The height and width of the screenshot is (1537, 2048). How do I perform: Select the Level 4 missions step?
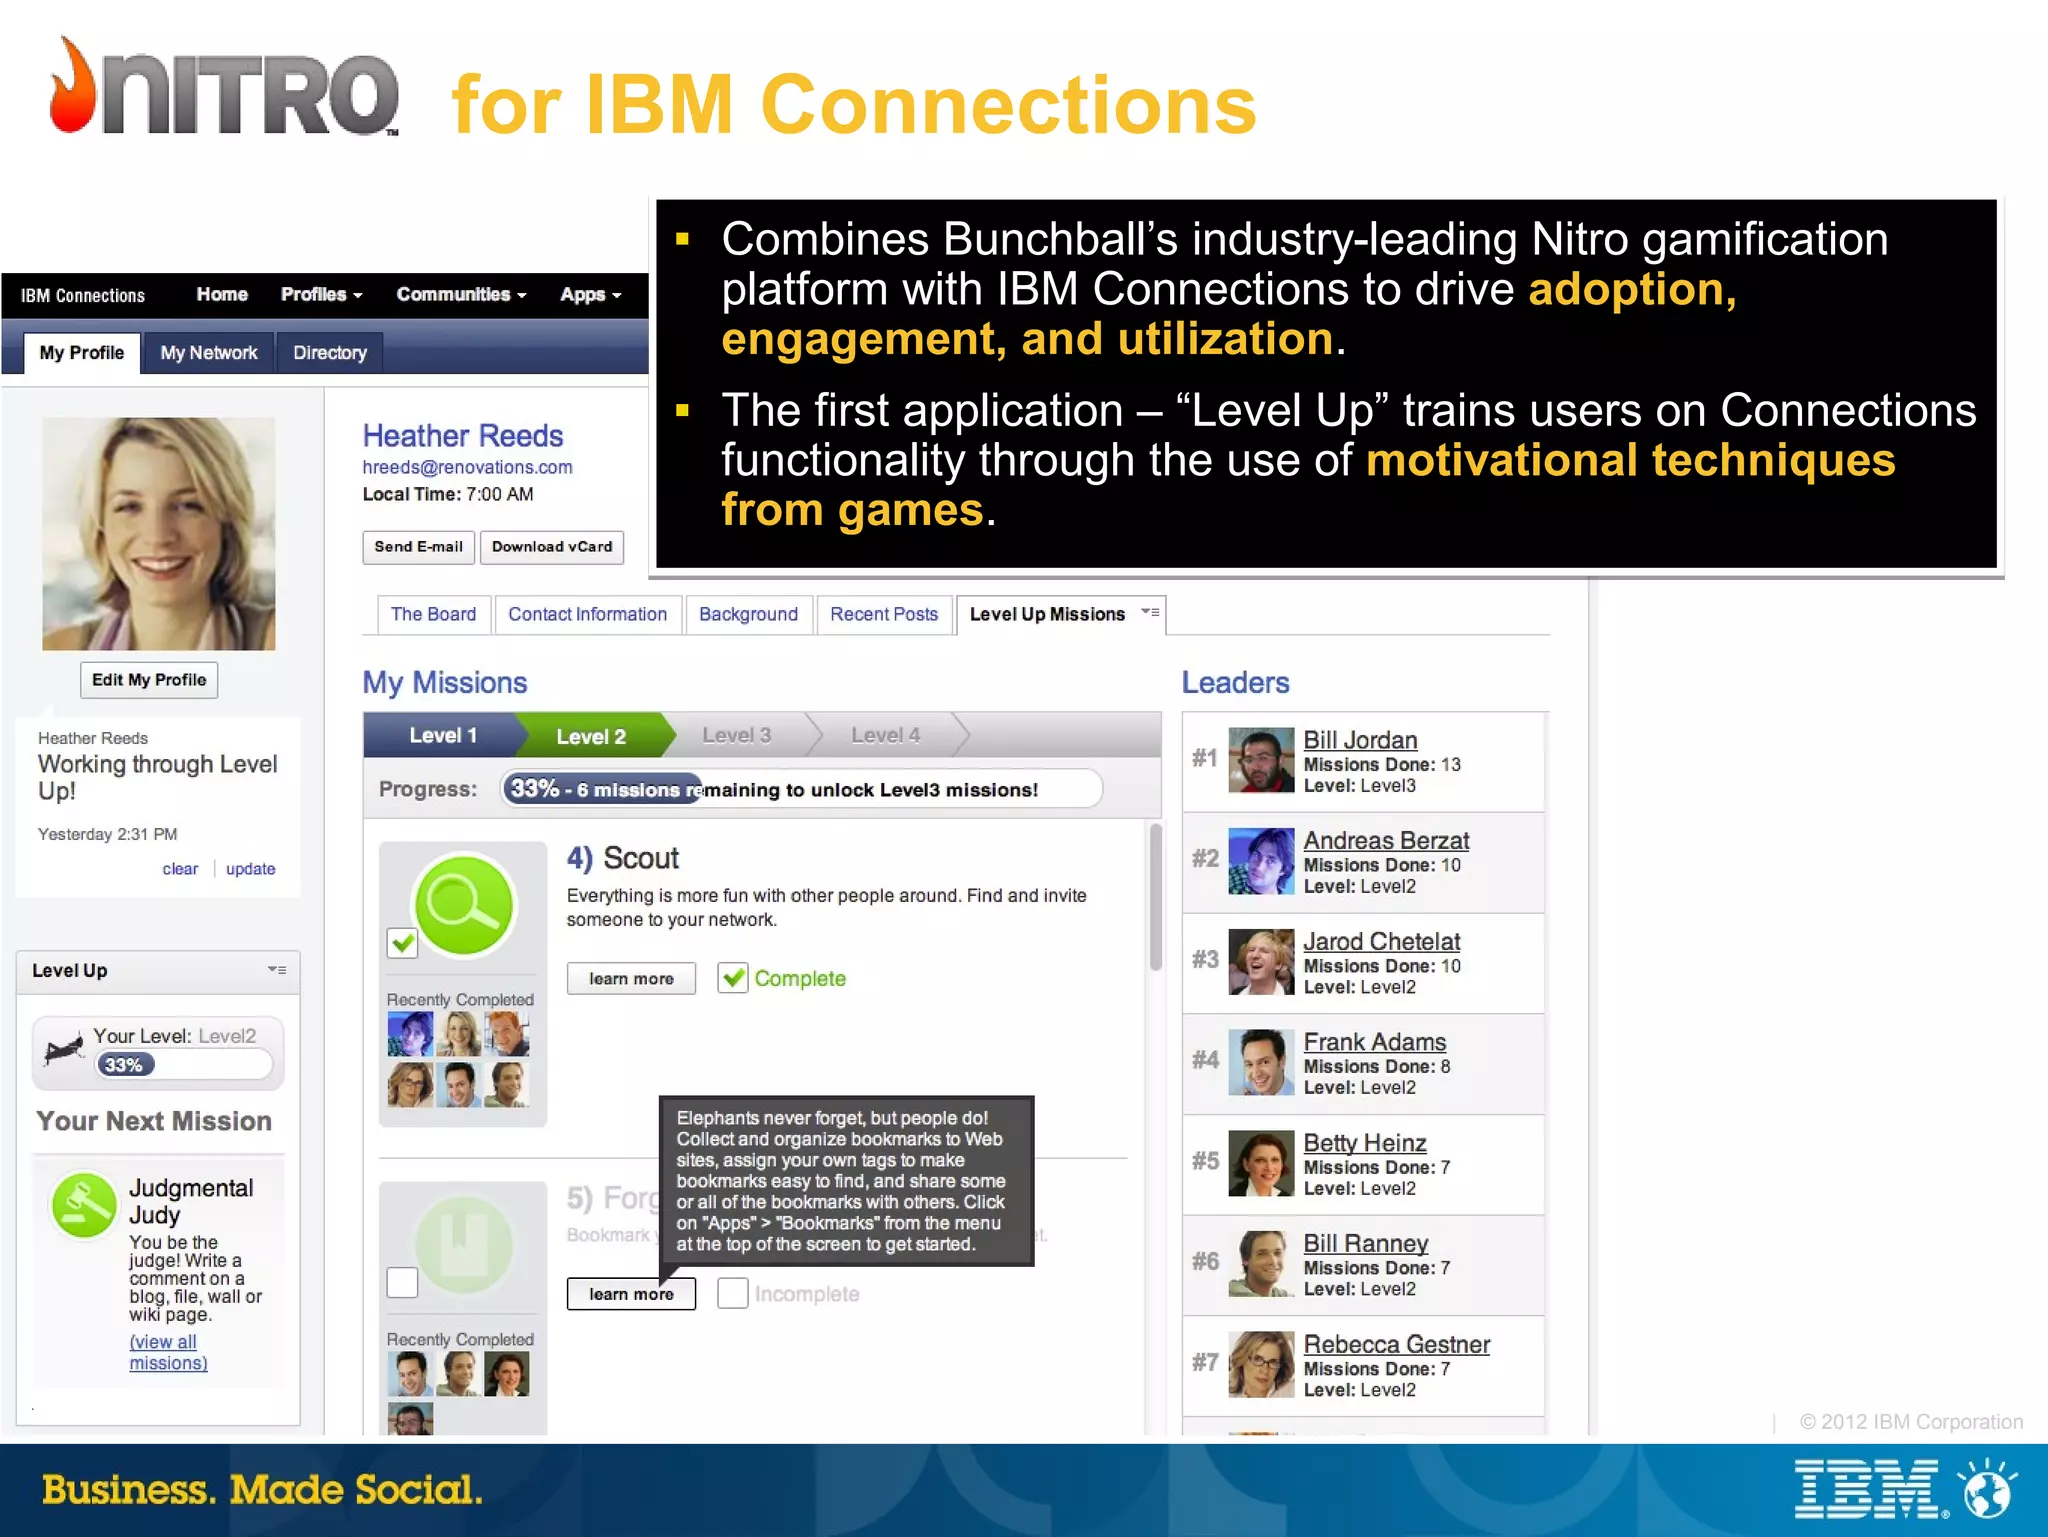[x=886, y=735]
